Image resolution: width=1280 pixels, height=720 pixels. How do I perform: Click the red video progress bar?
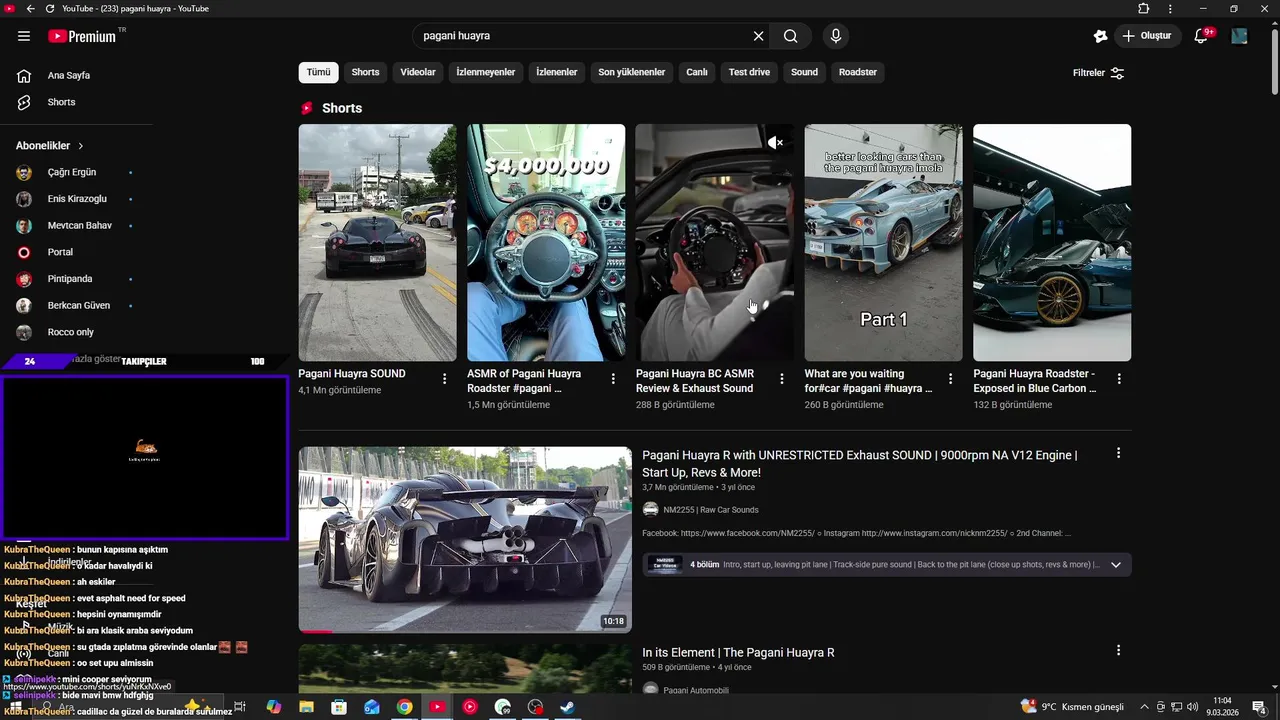coord(316,631)
